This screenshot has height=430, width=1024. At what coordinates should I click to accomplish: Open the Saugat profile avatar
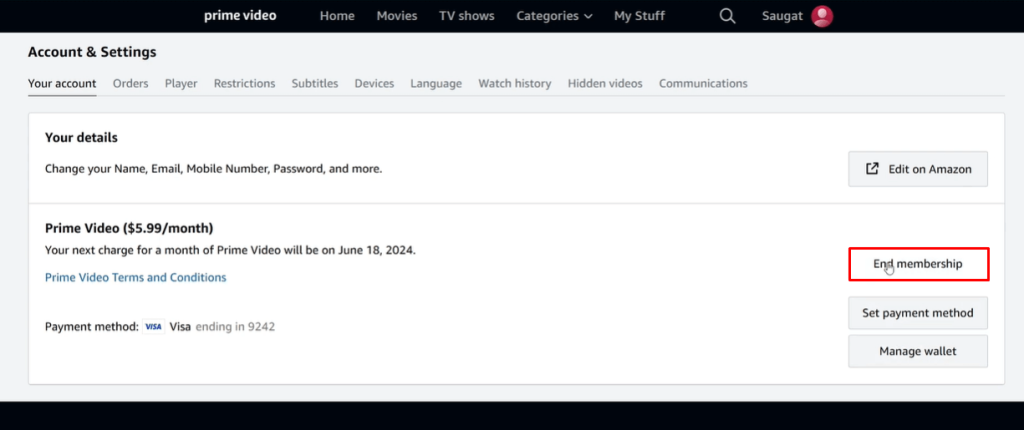click(822, 16)
